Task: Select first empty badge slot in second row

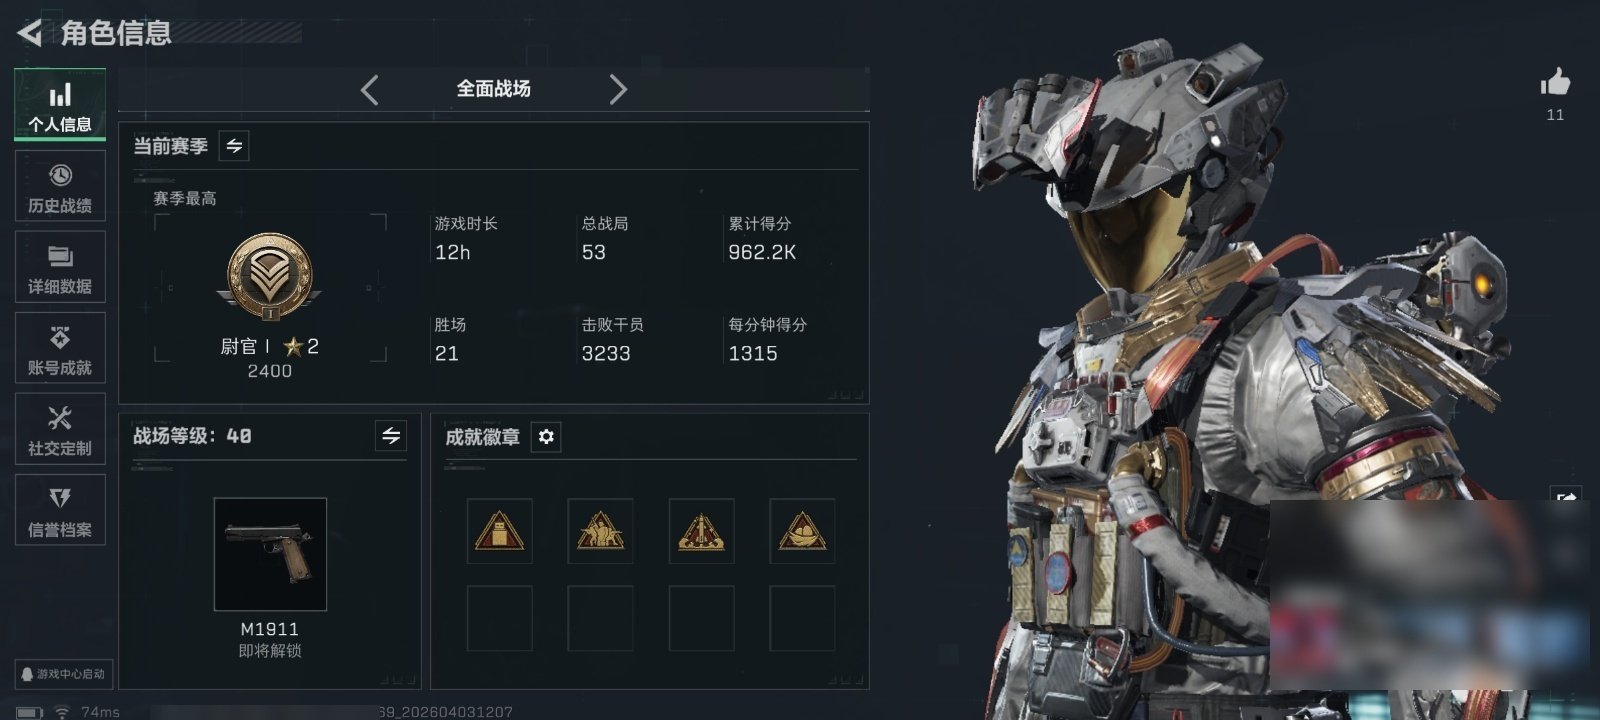Action: point(499,619)
